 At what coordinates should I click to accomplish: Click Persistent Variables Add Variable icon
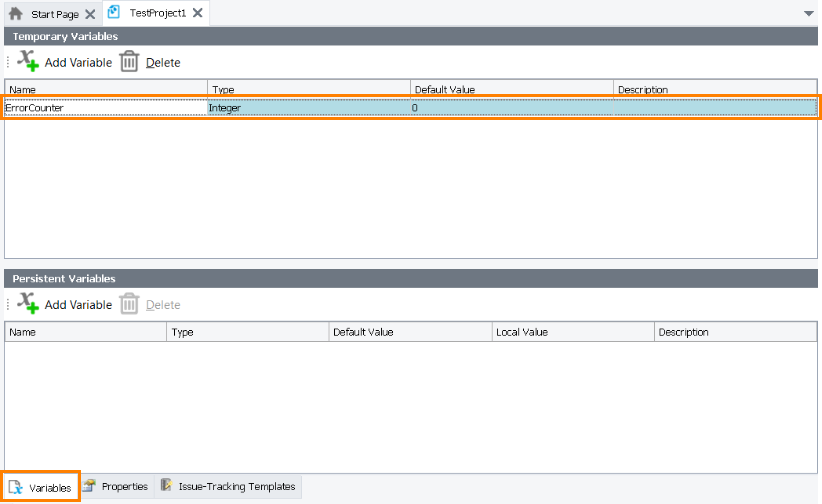coord(28,303)
